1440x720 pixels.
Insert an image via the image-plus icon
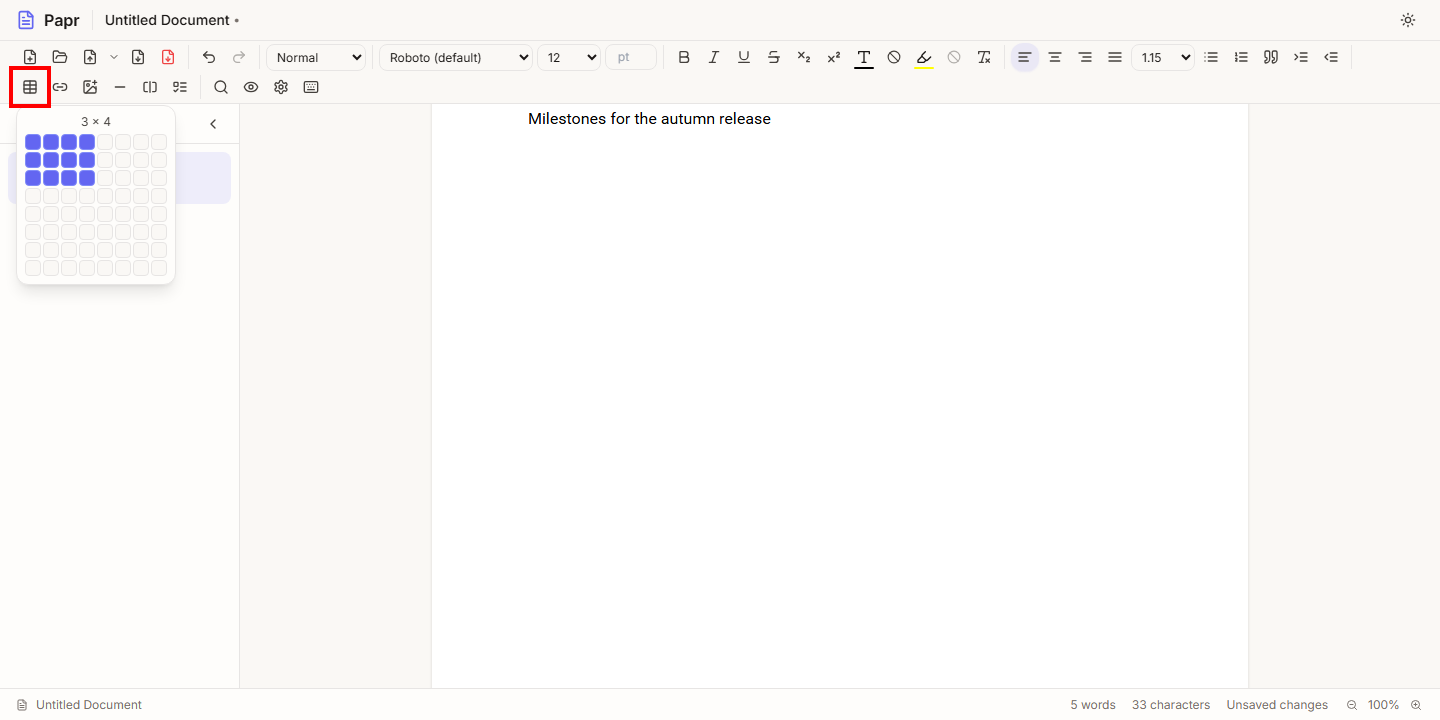click(90, 87)
